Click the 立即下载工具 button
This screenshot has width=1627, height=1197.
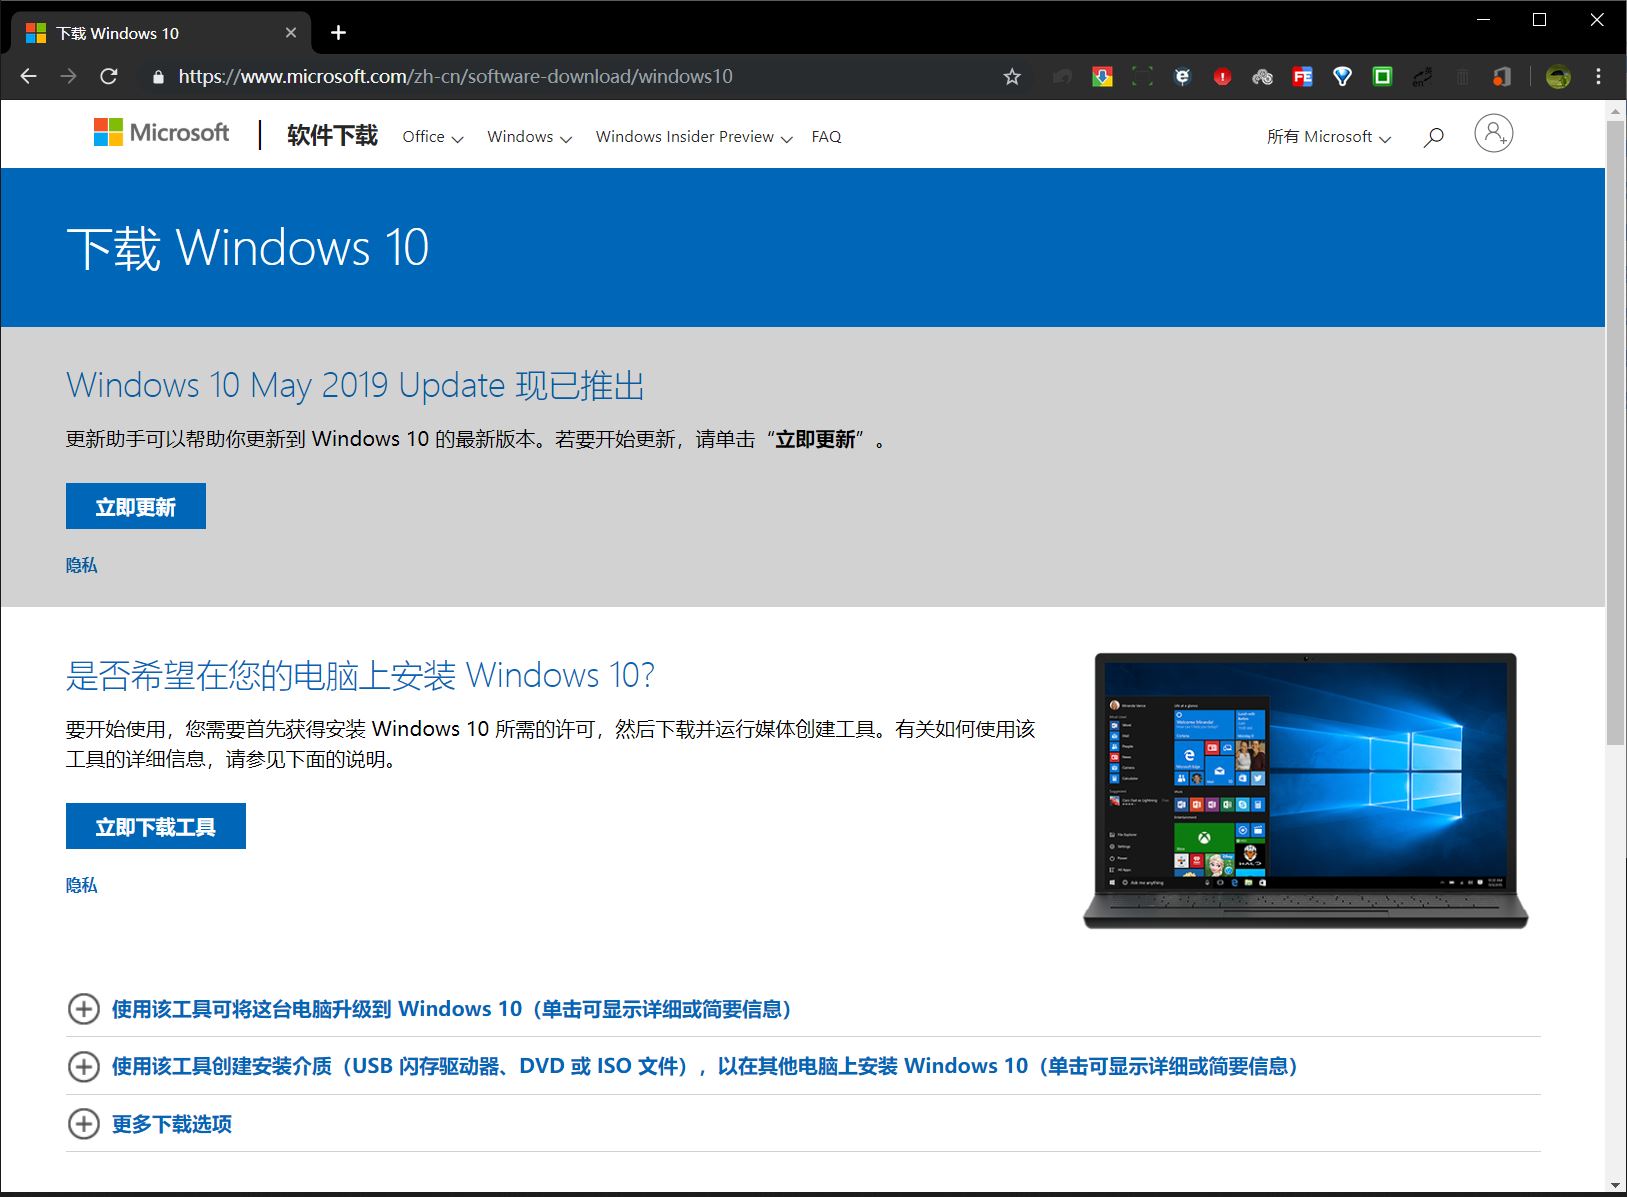(x=156, y=826)
